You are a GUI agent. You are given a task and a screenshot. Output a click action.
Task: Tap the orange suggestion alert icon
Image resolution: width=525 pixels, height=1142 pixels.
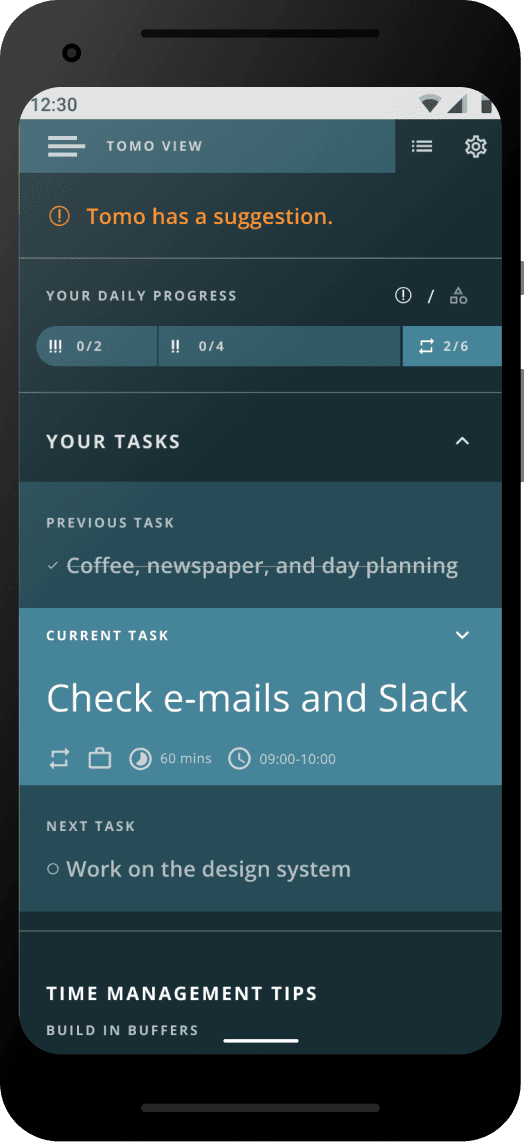59,216
